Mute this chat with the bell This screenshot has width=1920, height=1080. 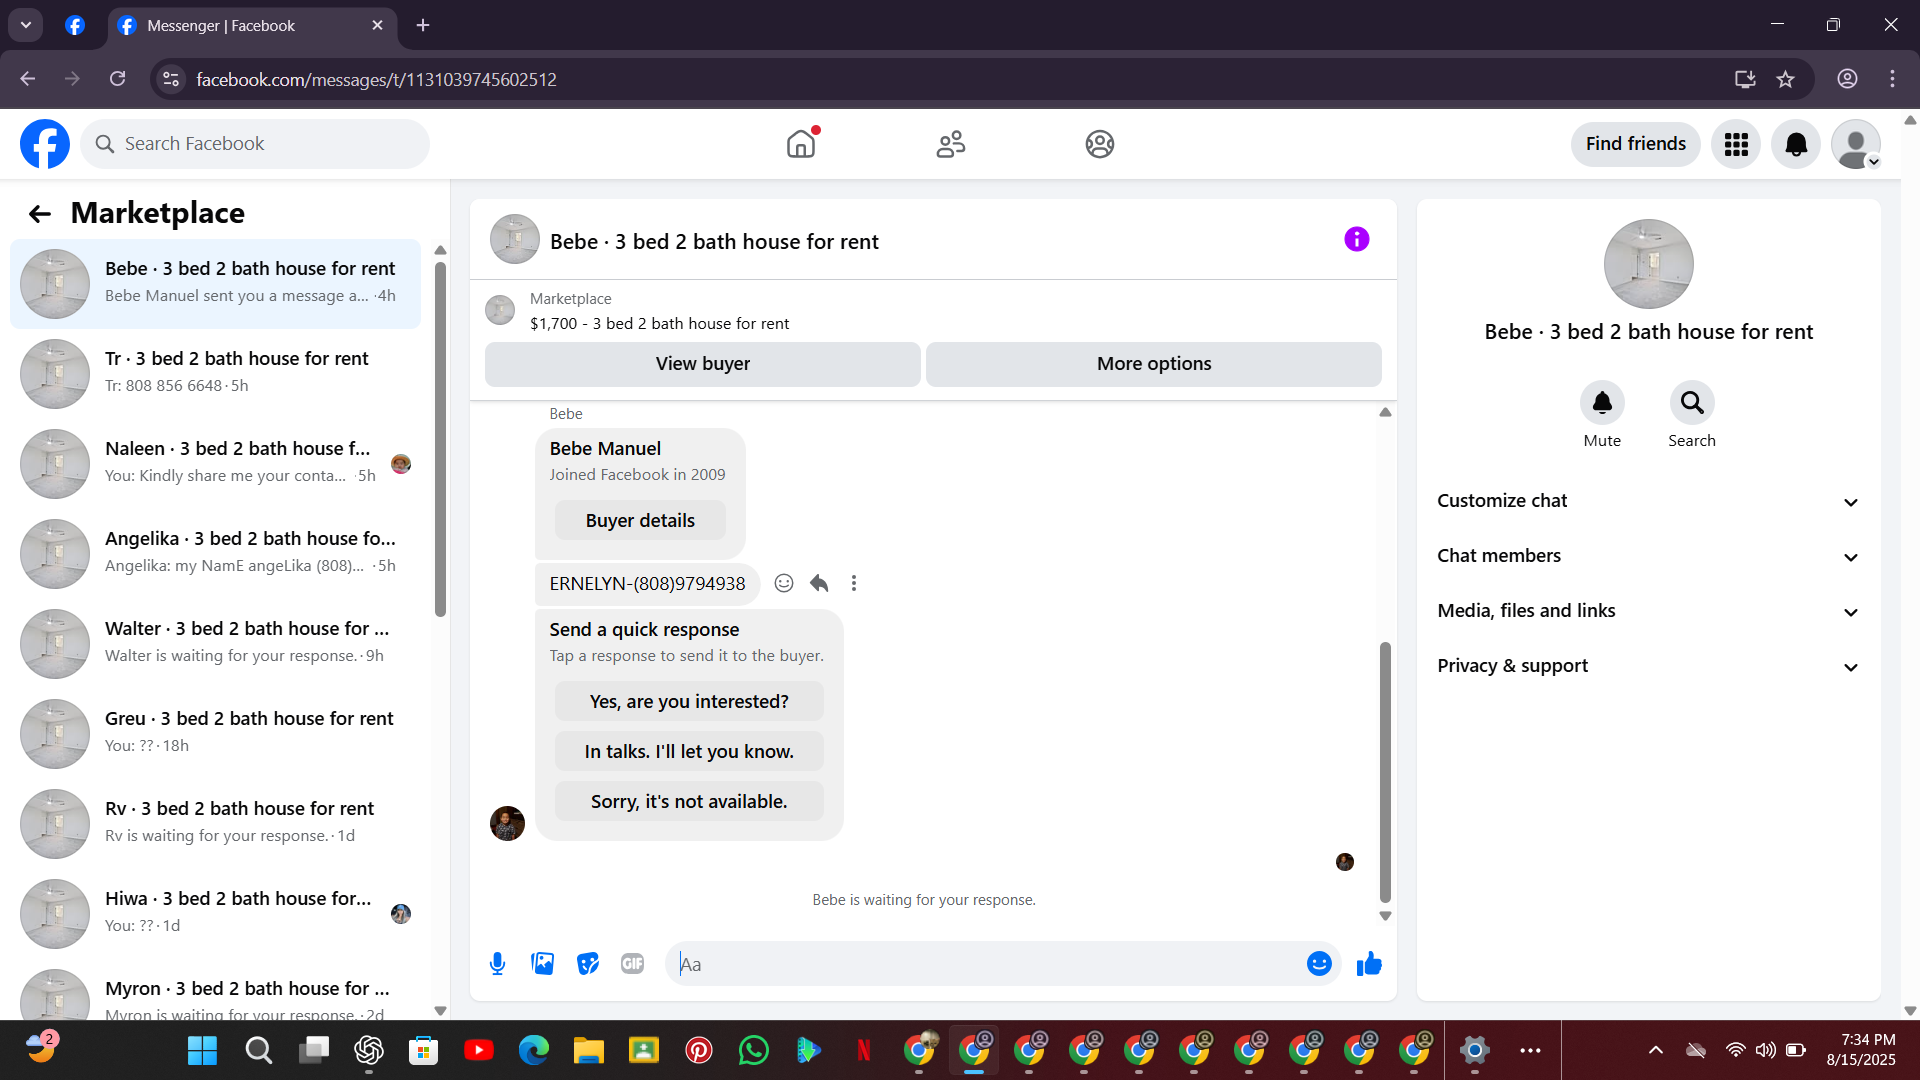tap(1601, 403)
